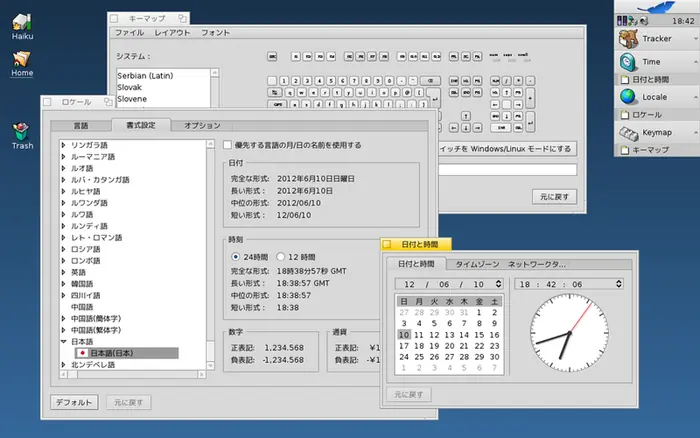The height and width of the screenshot is (438, 700).
Task: Collapse the 日本語 tree entry
Action: (64, 341)
